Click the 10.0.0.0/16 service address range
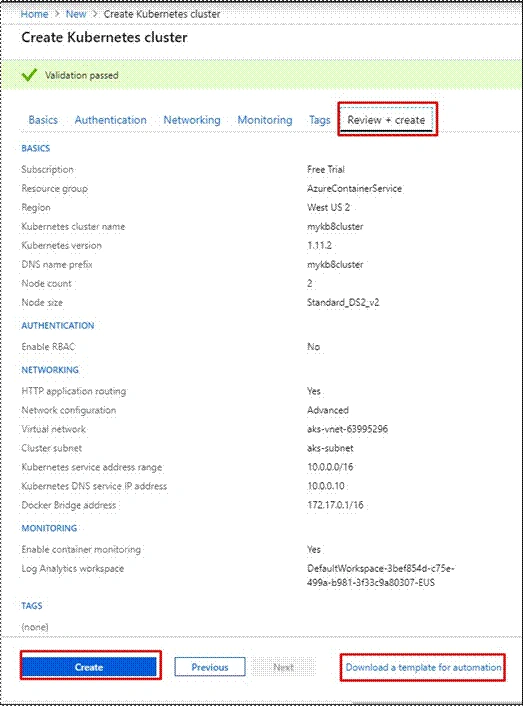This screenshot has height=713, width=529. [330, 467]
